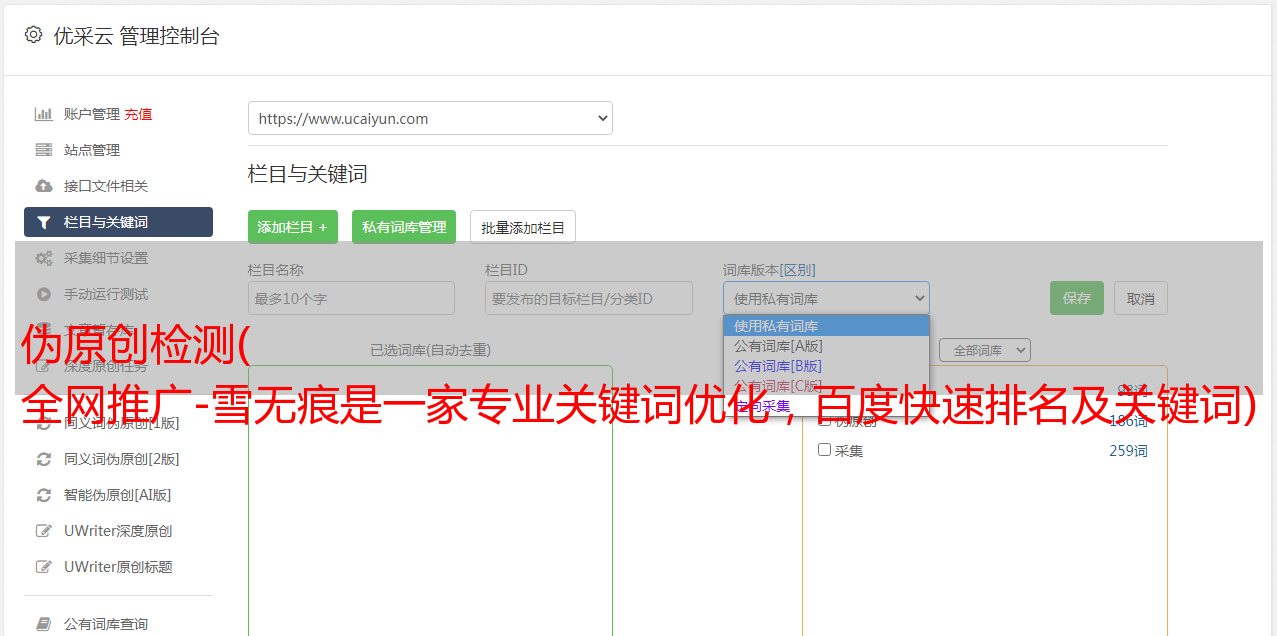Open the site URL dropdown
The image size is (1277, 636).
click(x=430, y=118)
